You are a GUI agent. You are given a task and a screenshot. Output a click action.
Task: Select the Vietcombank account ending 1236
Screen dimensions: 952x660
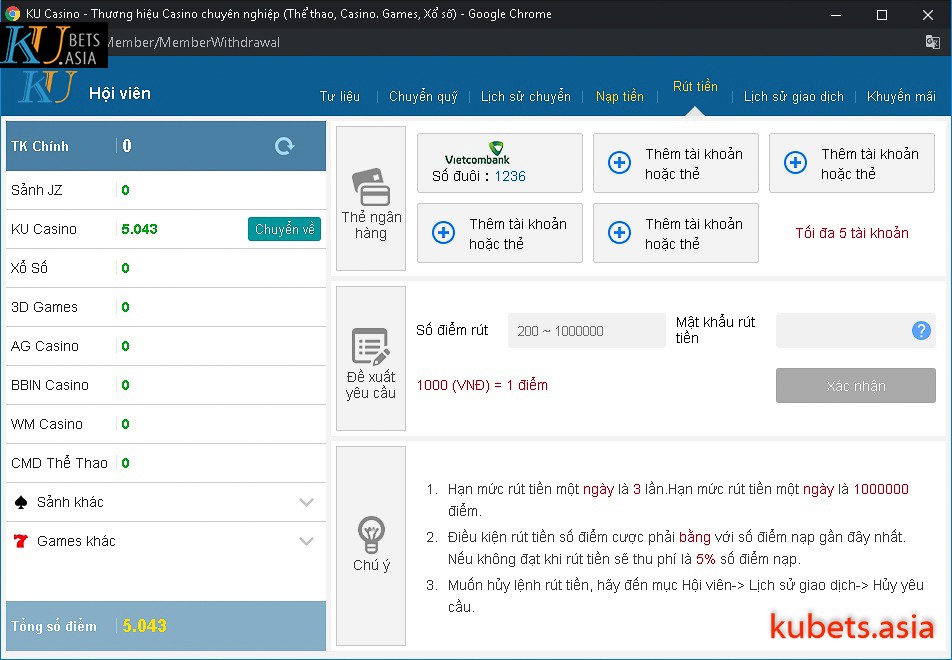tap(500, 163)
